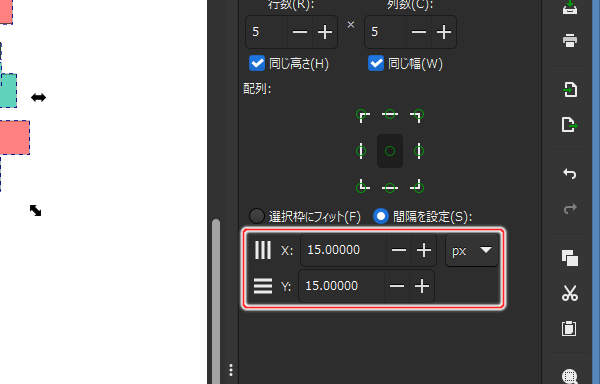Decrease the row count with minus
The width and height of the screenshot is (600, 384).
300,32
